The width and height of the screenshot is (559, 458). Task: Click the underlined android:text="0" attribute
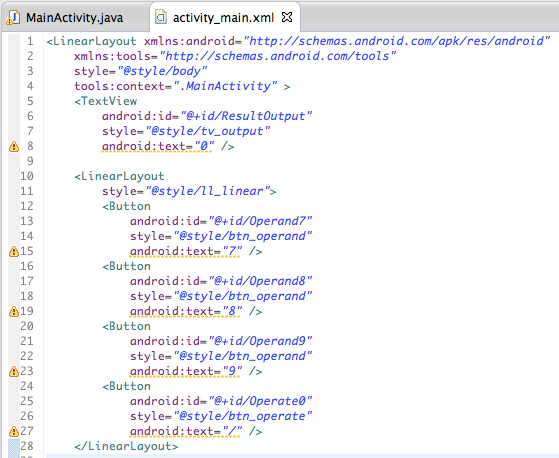tap(158, 146)
